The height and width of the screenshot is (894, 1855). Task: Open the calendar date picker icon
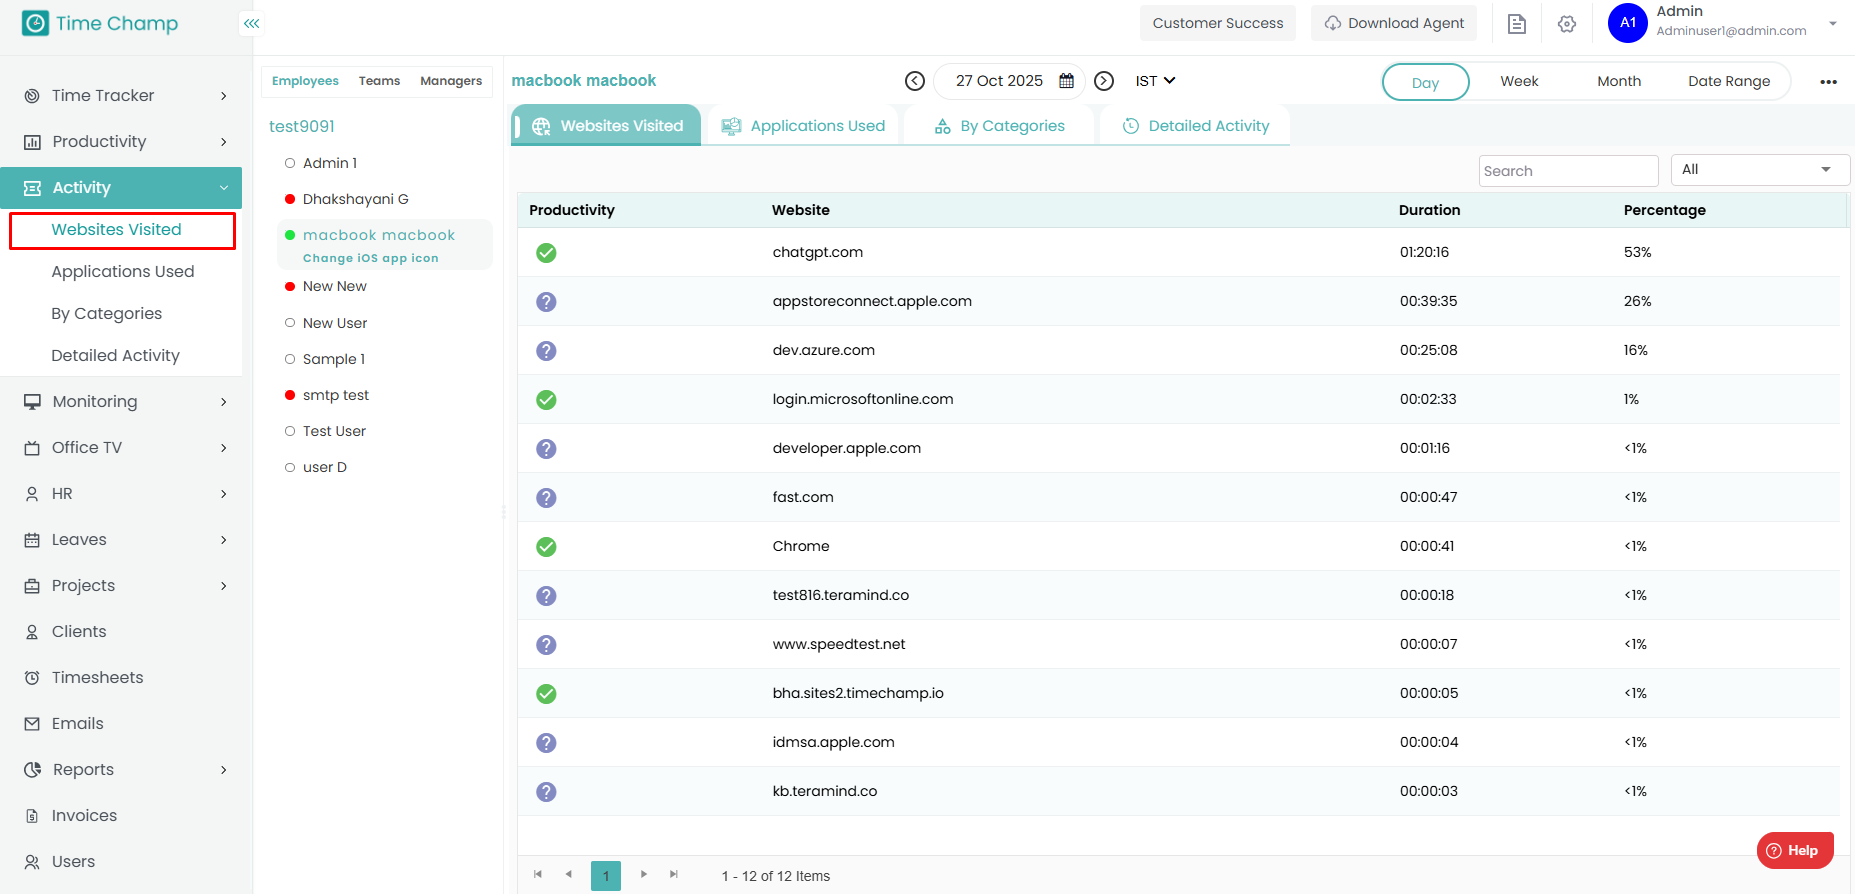(x=1067, y=81)
